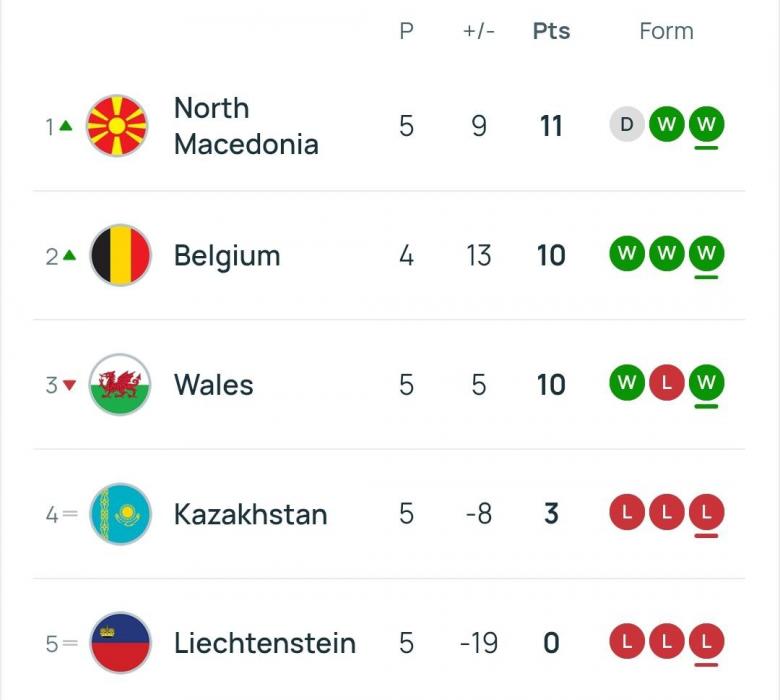Select the Wales dragon flag icon
The image size is (780, 700).
[120, 385]
